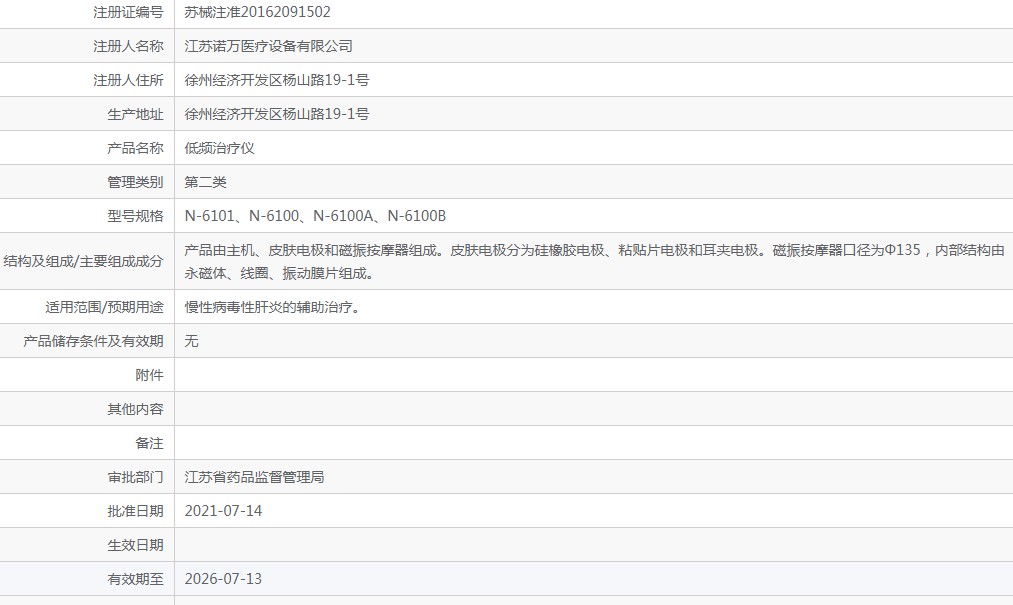The image size is (1013, 605).
Task: Click approval date 2021-07-14
Action: click(223, 511)
